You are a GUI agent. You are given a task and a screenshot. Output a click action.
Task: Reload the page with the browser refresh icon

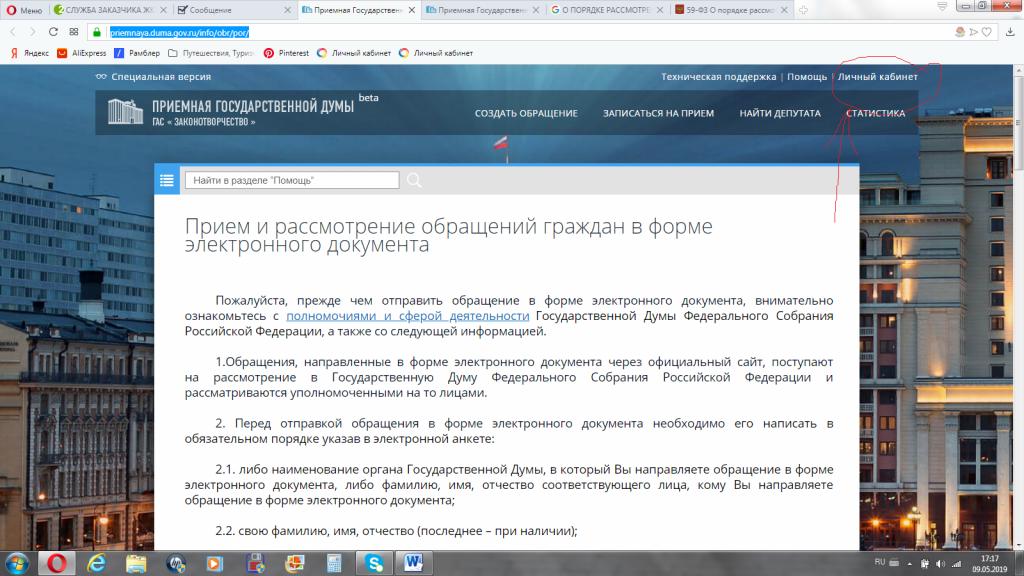pyautogui.click(x=53, y=32)
